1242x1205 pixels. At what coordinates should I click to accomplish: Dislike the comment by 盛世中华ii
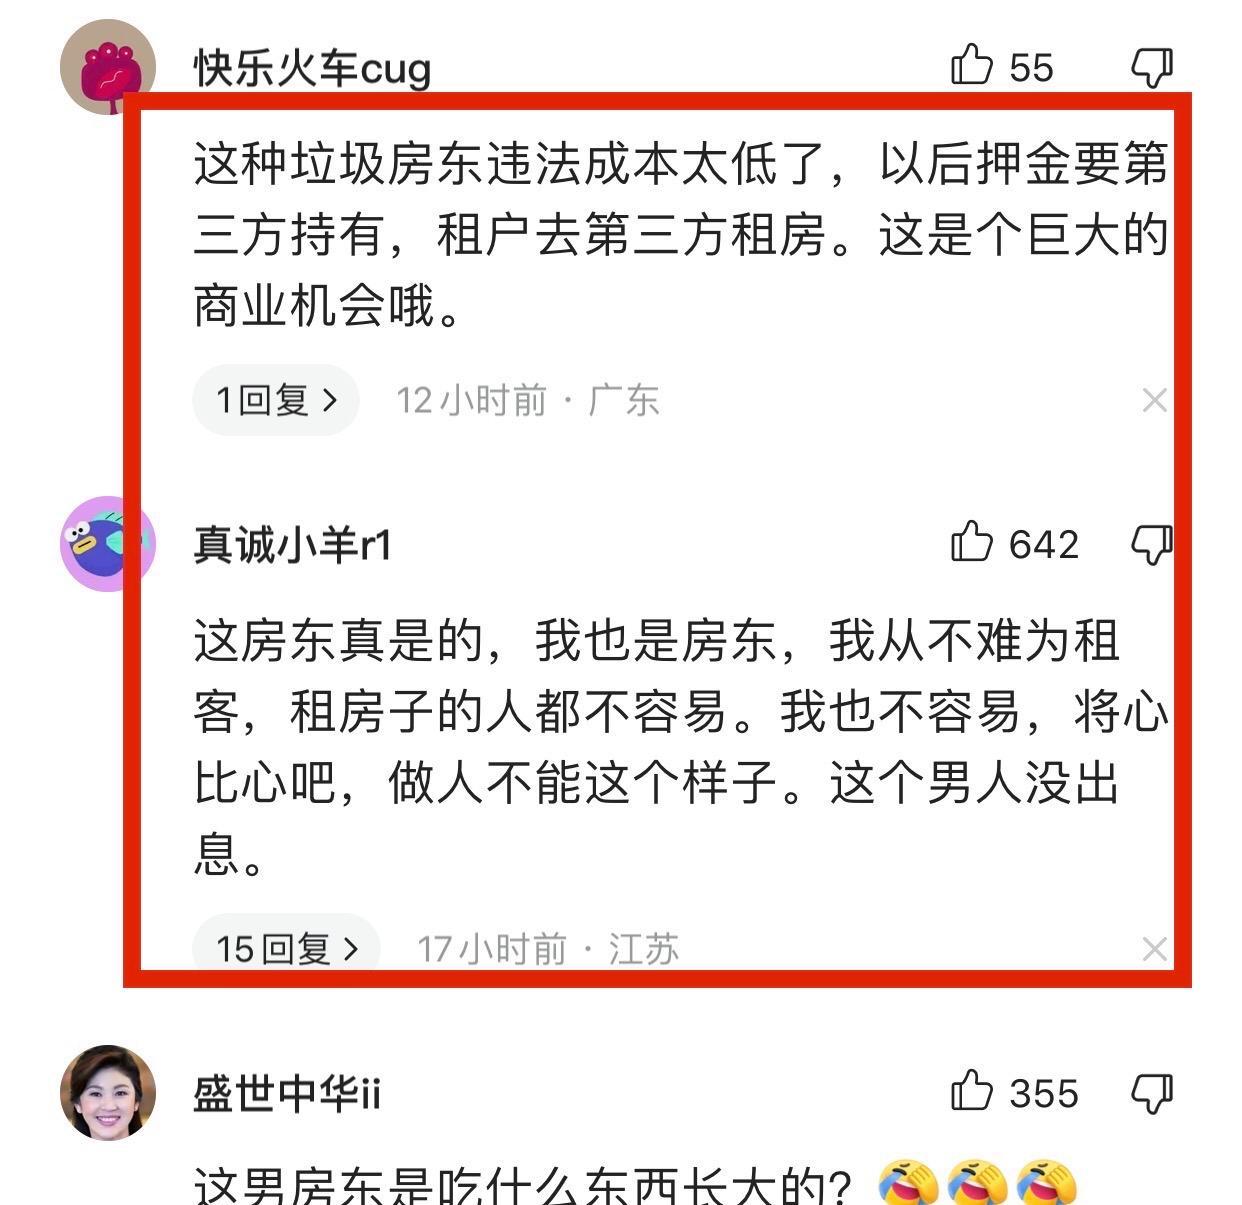[x=1152, y=1093]
